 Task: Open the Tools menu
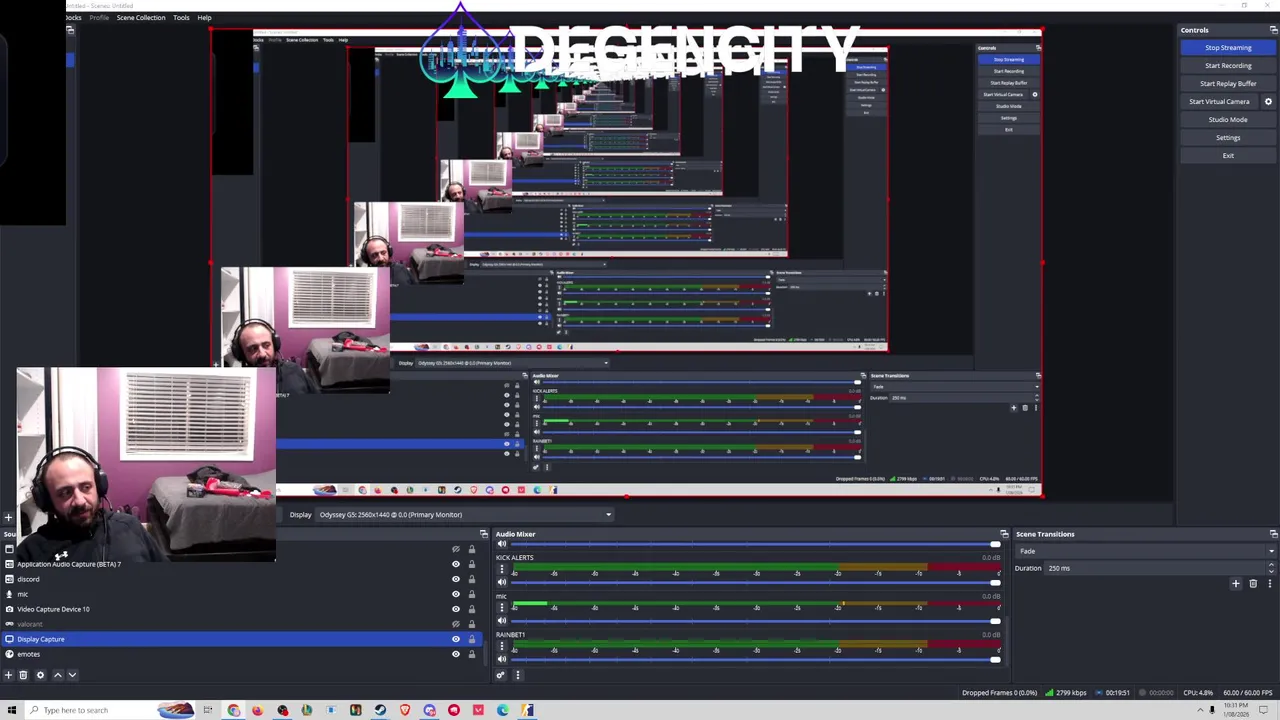[x=181, y=17]
